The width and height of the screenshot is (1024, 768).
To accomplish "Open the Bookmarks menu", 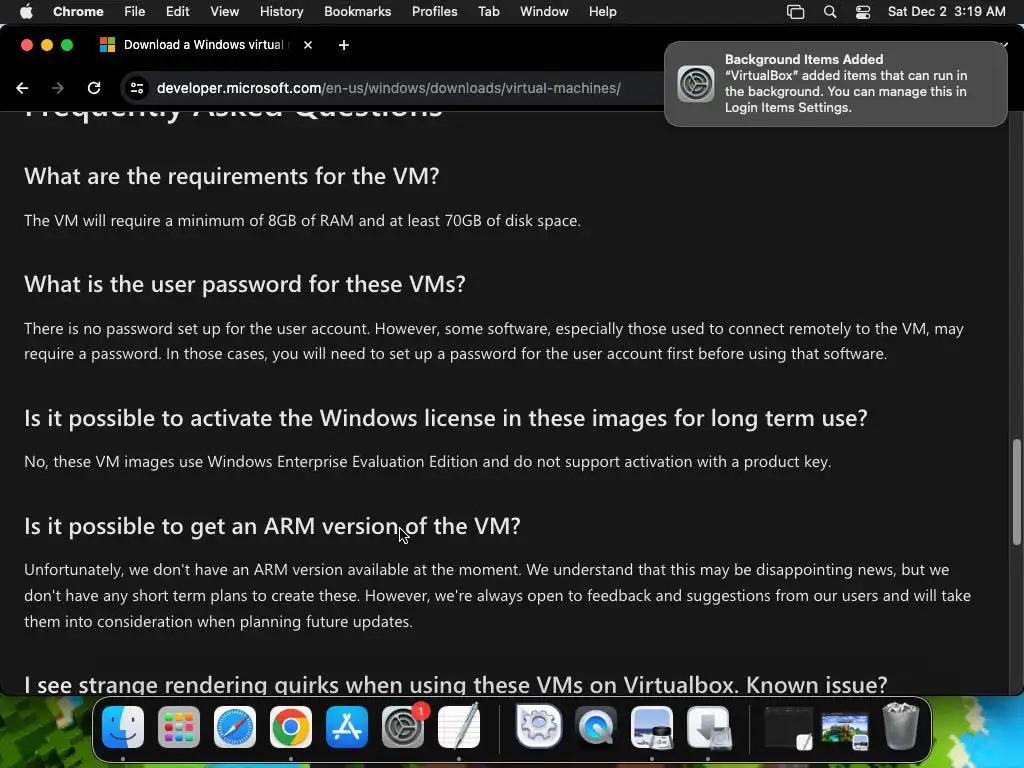I will click(x=357, y=11).
